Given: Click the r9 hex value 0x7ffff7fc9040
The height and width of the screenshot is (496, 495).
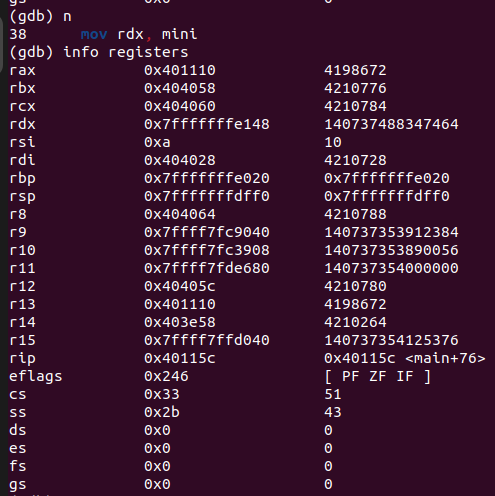Looking at the screenshot, I should pos(207,232).
